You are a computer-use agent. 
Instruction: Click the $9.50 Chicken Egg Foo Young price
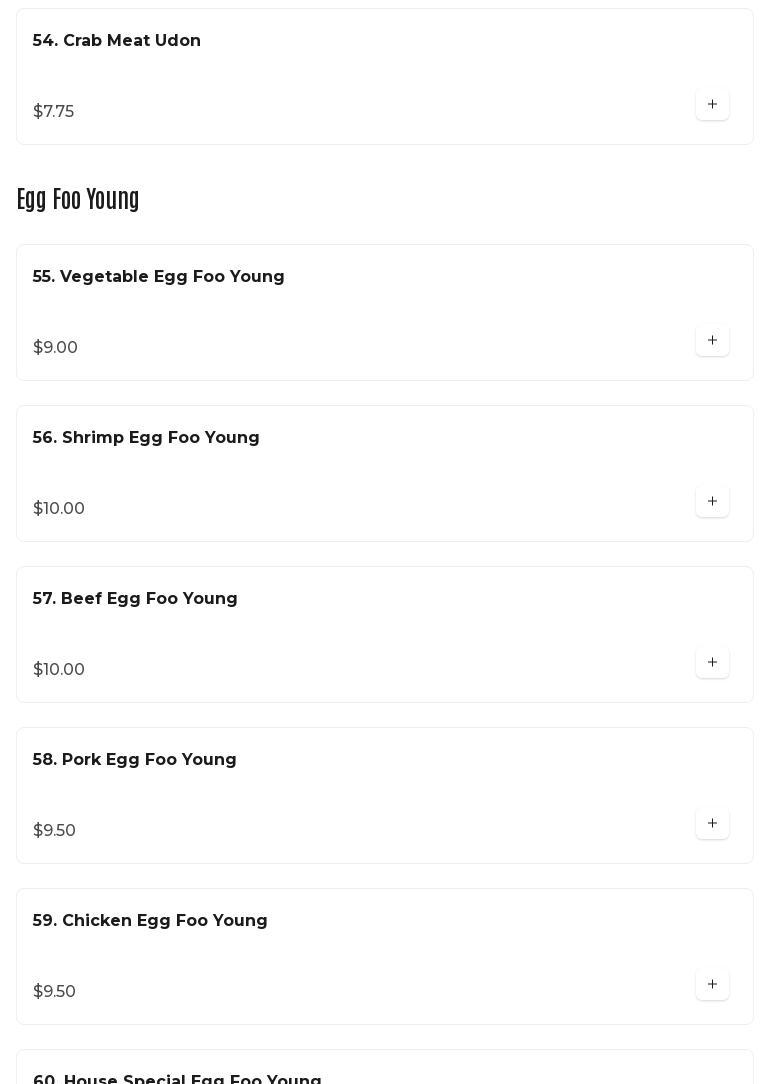[x=55, y=992]
